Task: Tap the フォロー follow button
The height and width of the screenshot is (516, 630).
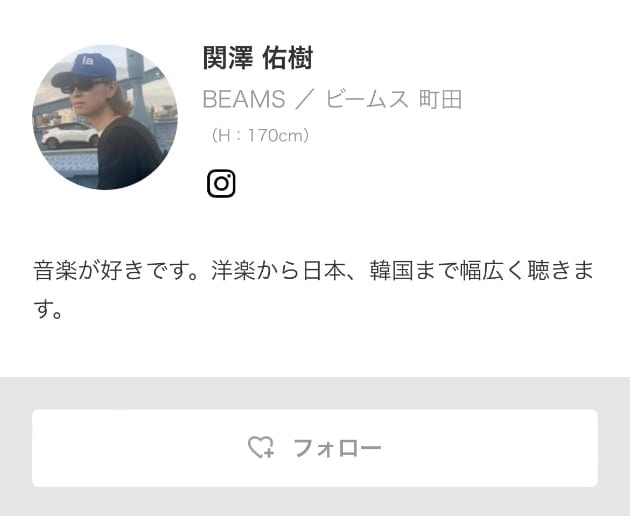Action: pos(315,448)
